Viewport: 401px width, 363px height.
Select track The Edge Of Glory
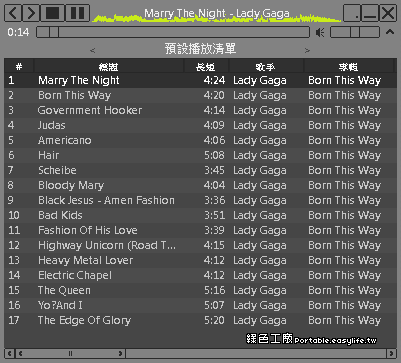200,320
